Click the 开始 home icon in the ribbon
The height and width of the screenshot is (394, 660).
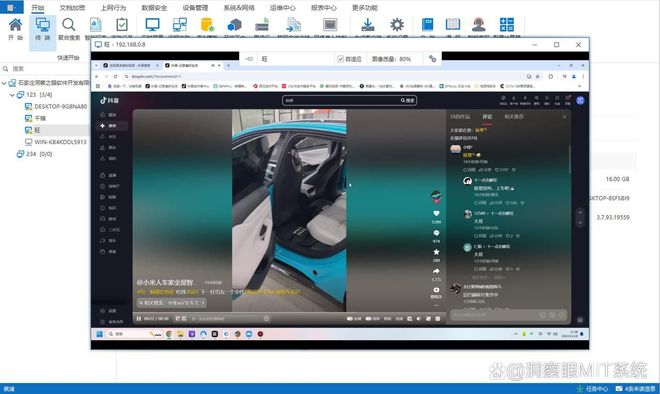16,25
